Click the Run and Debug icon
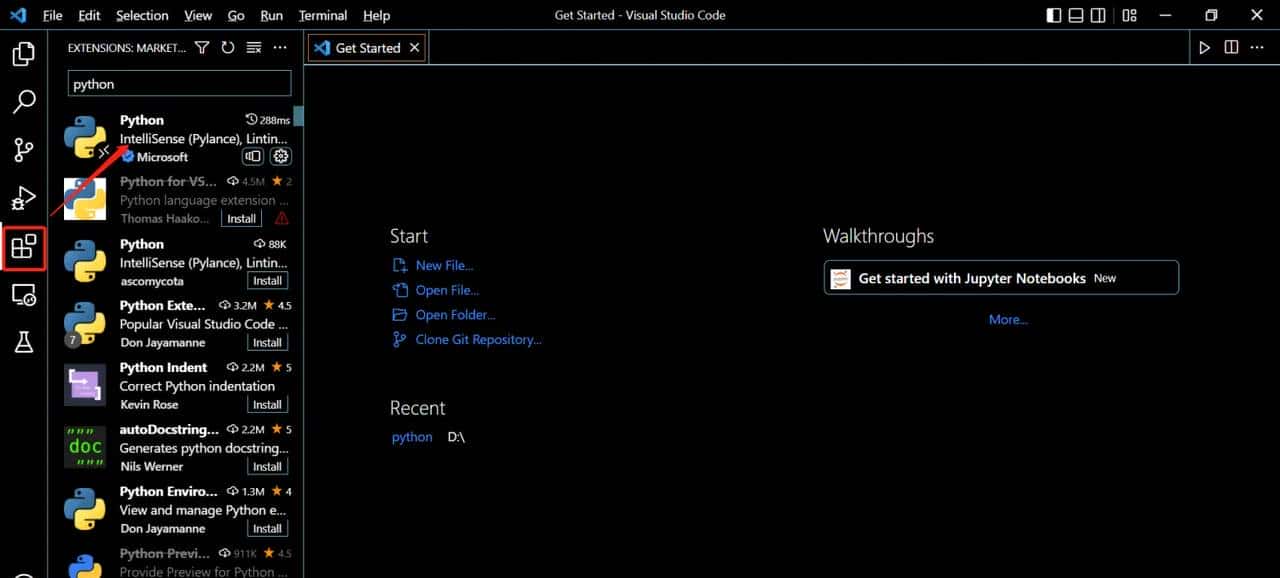 24,198
